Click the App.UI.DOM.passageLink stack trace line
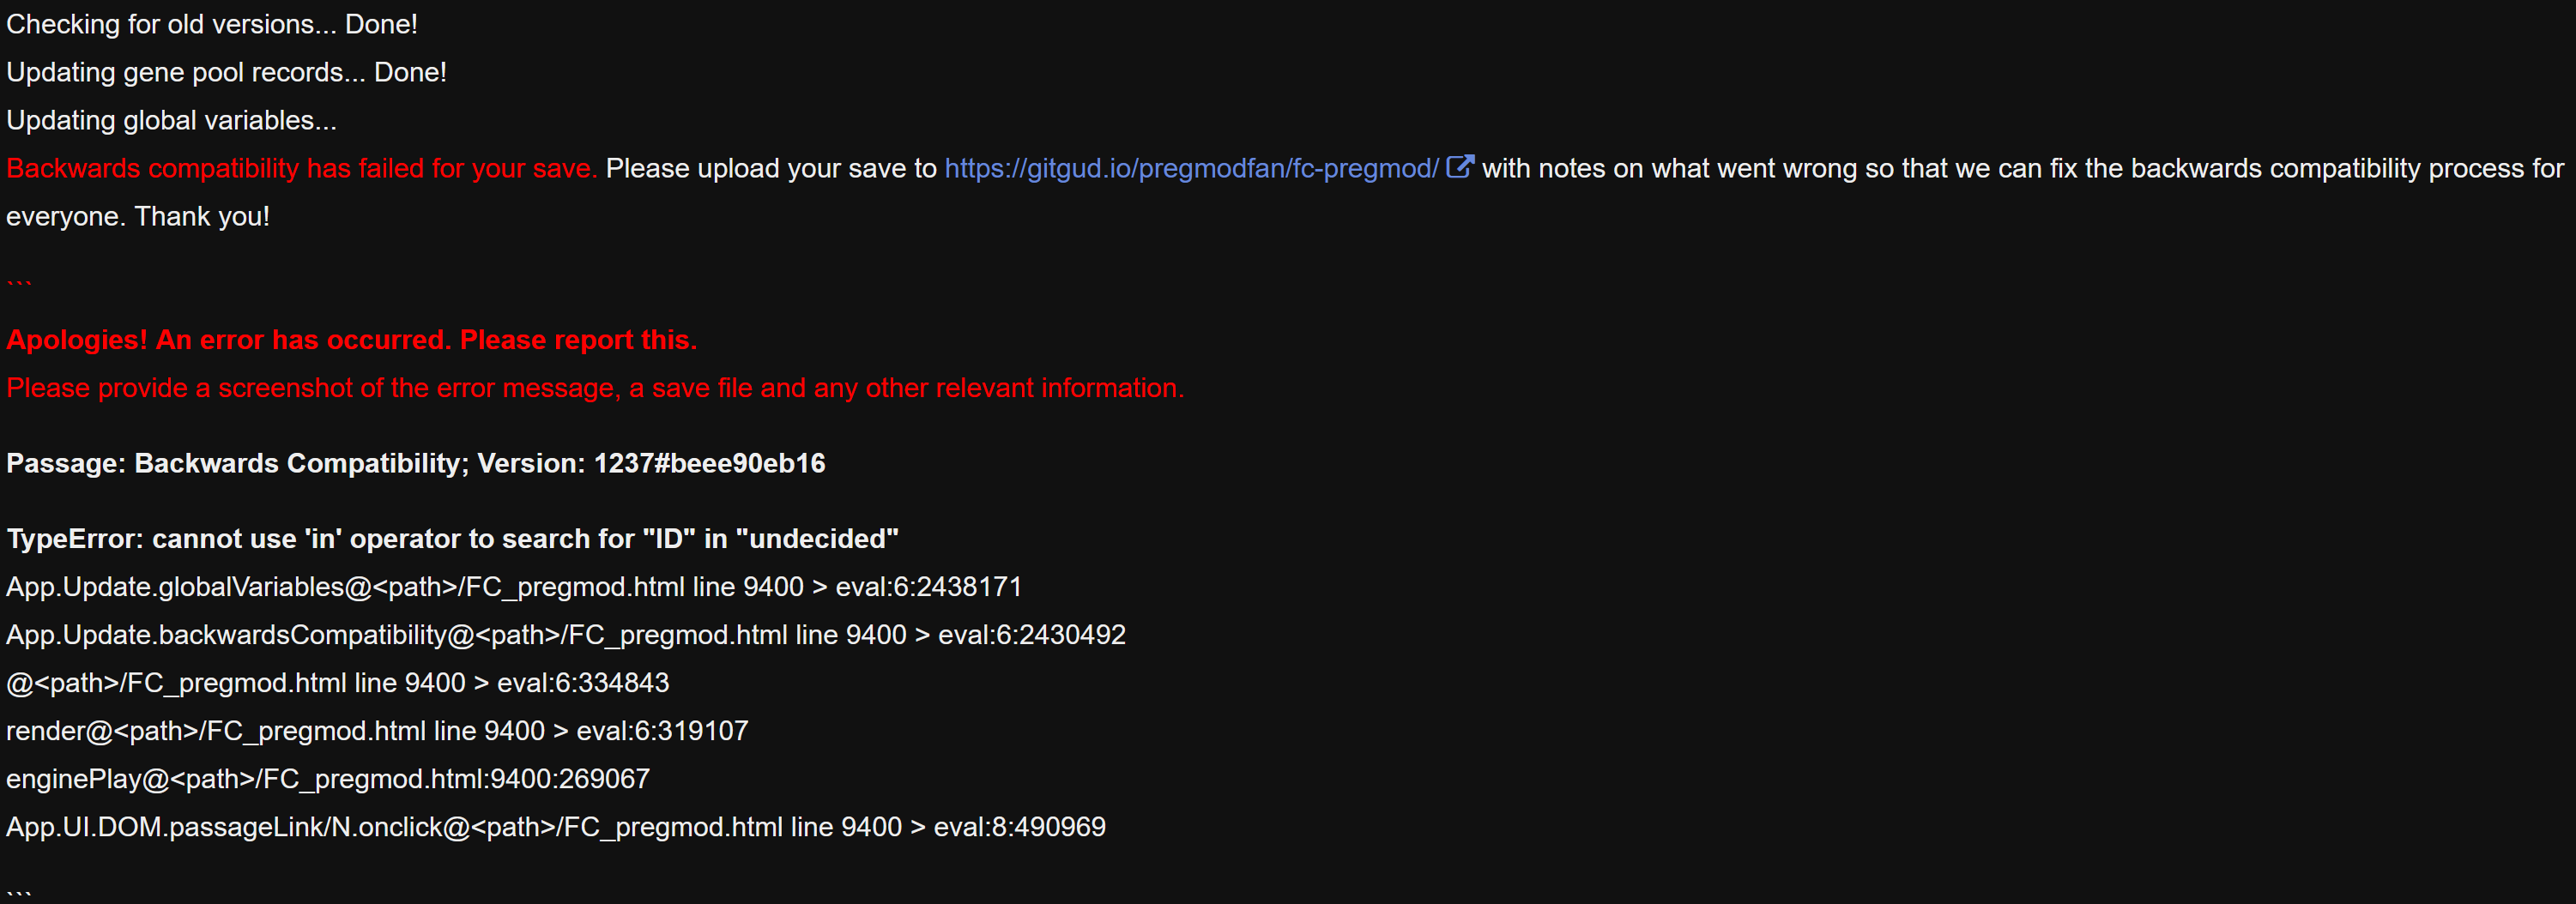 [556, 827]
